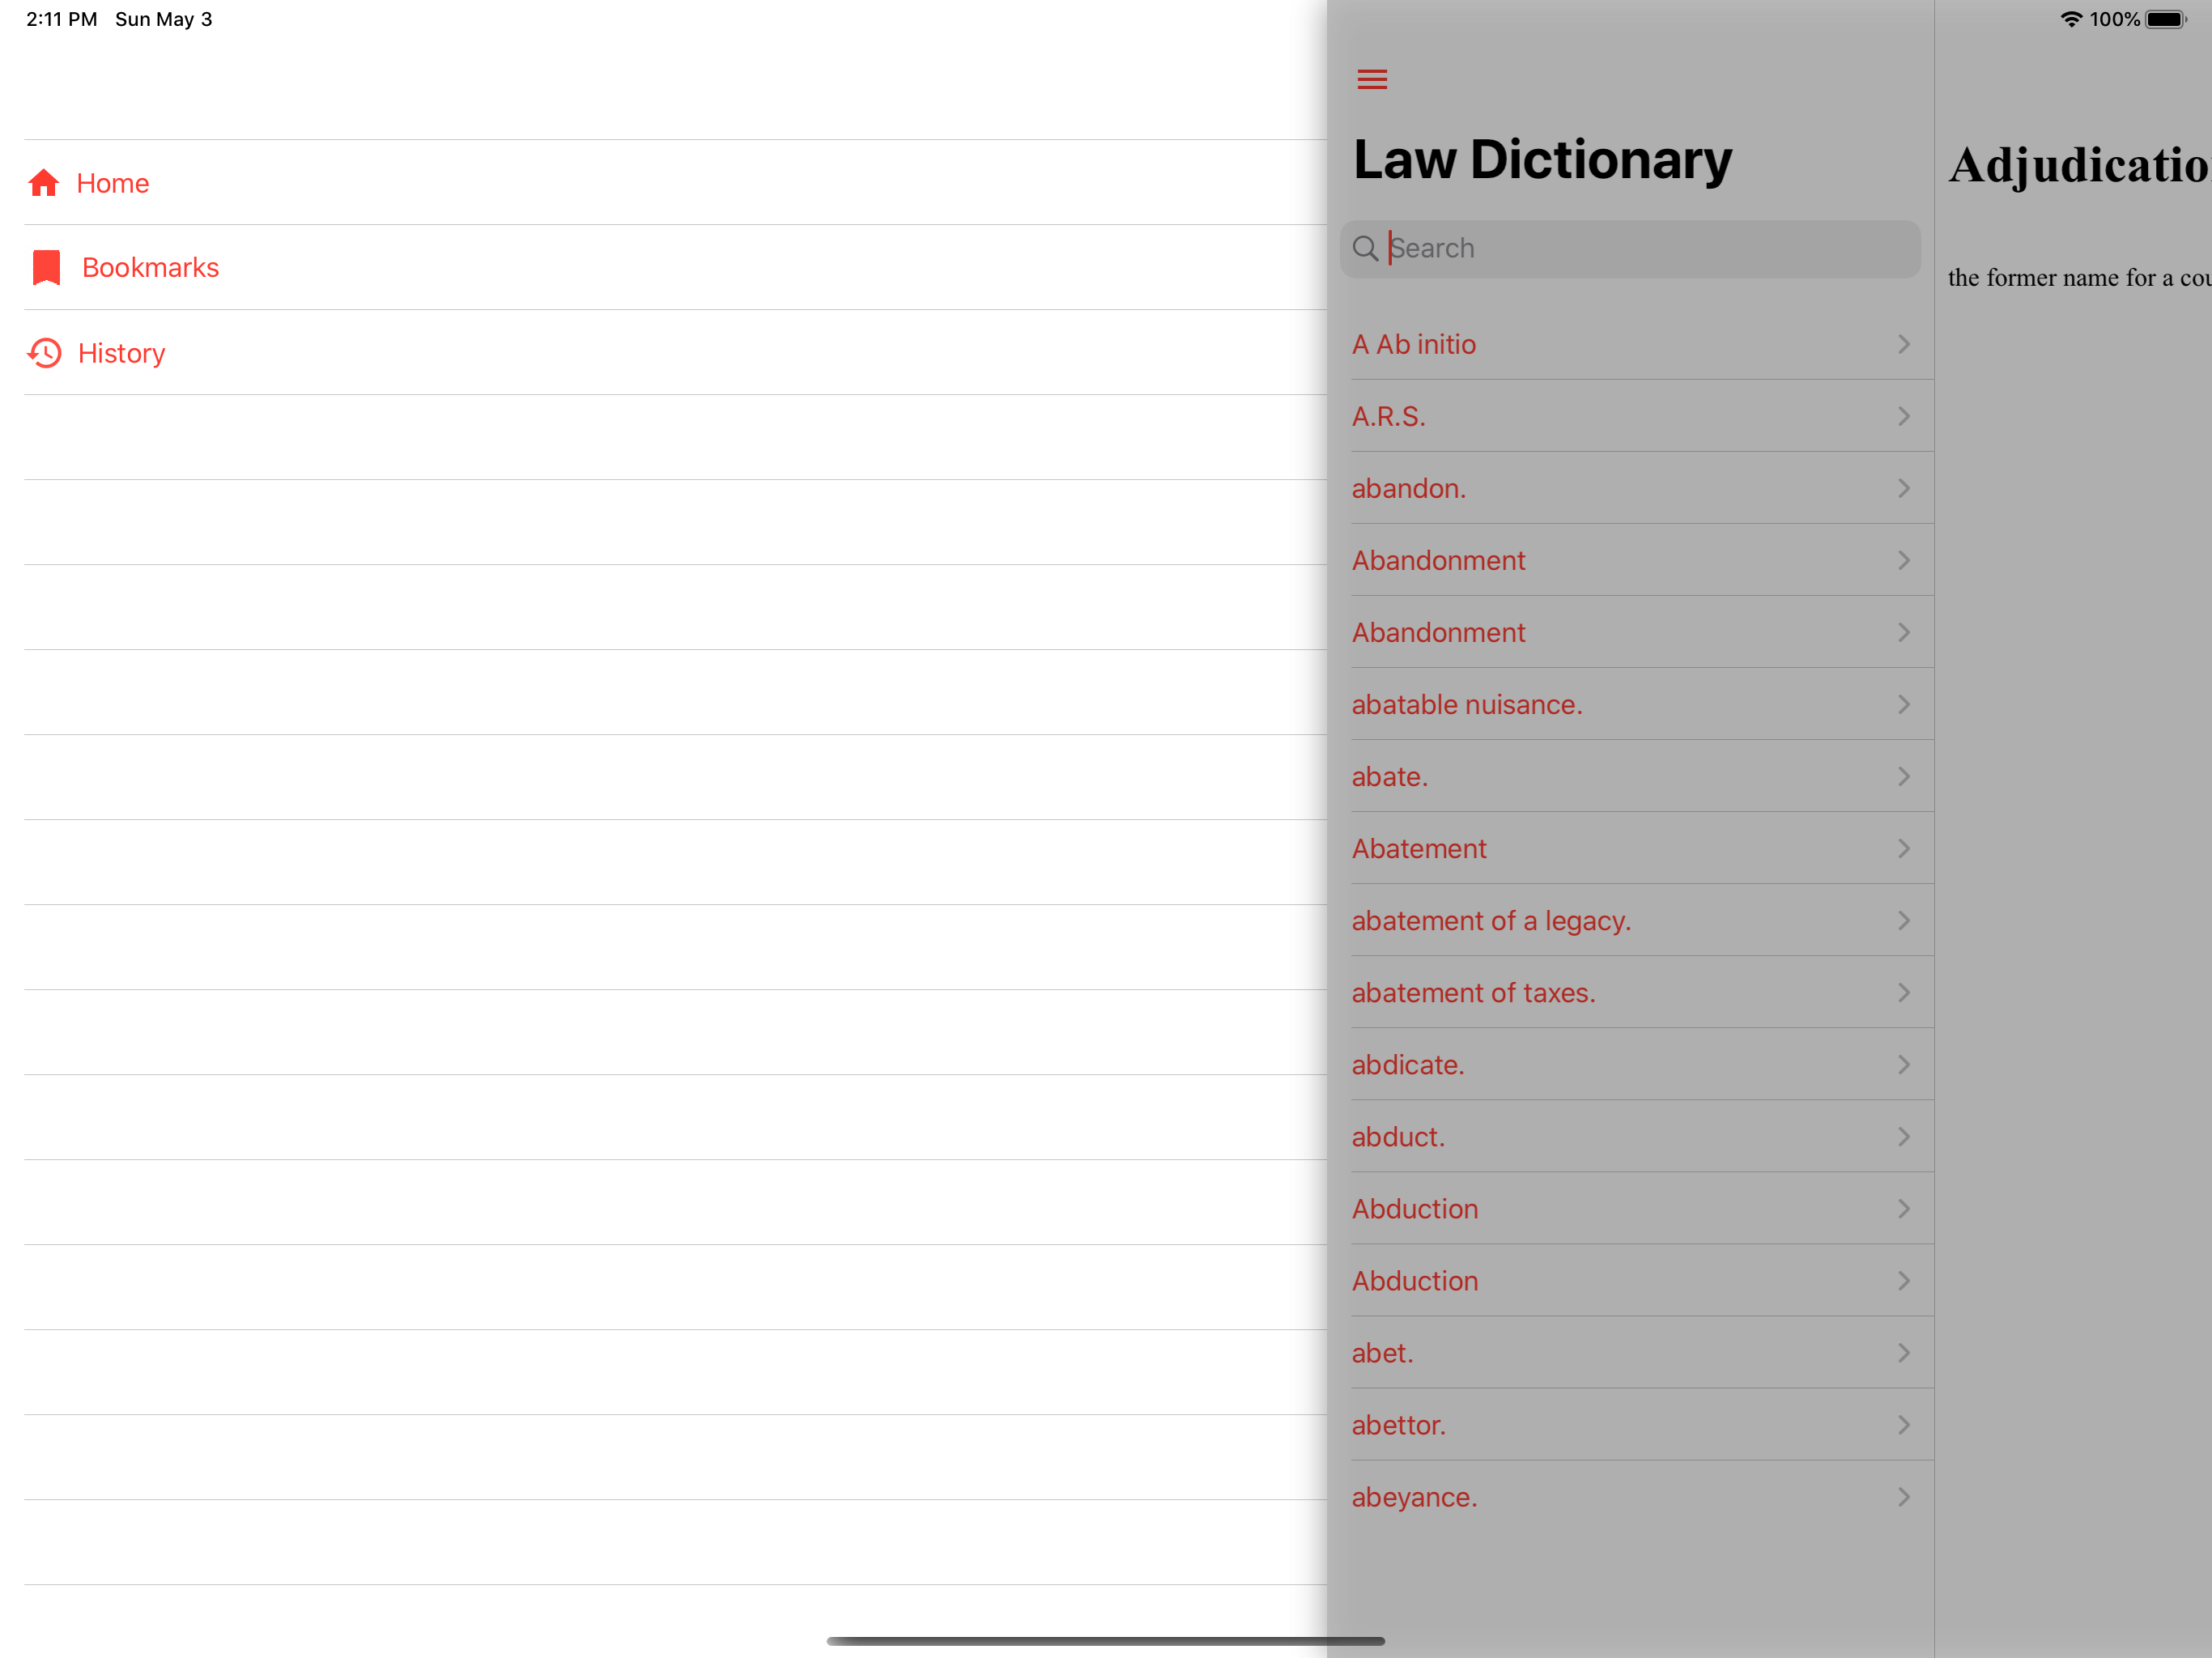Click the Home house icon
Screen dimensions: 2212x1658
point(44,183)
